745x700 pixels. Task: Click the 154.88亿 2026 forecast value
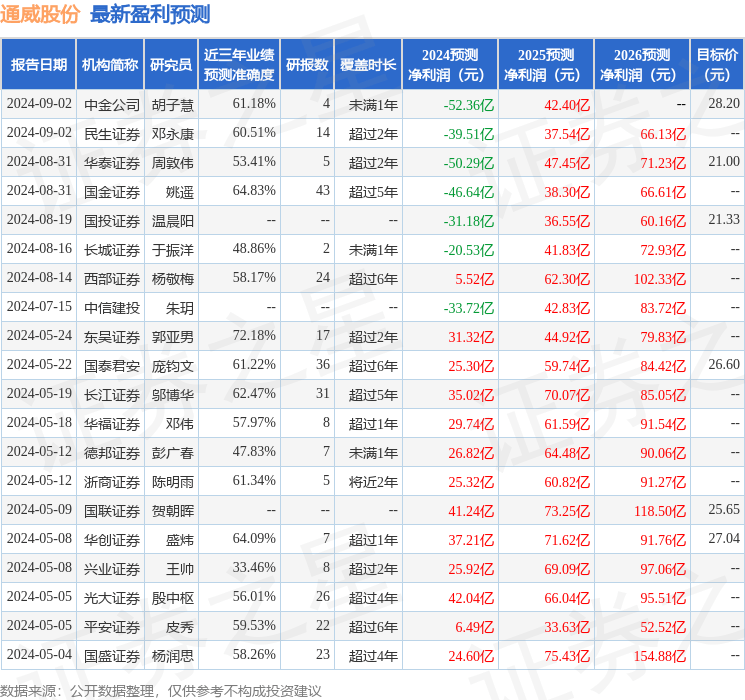tap(659, 655)
